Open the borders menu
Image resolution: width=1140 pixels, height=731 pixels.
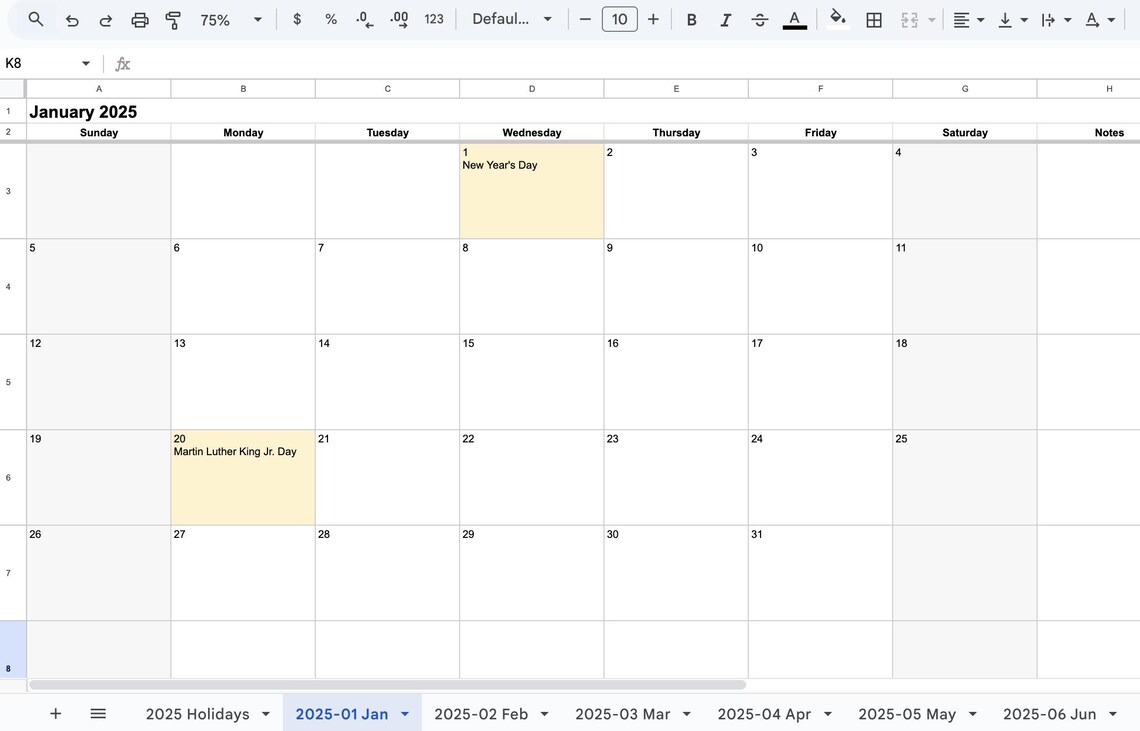pyautogui.click(x=874, y=20)
